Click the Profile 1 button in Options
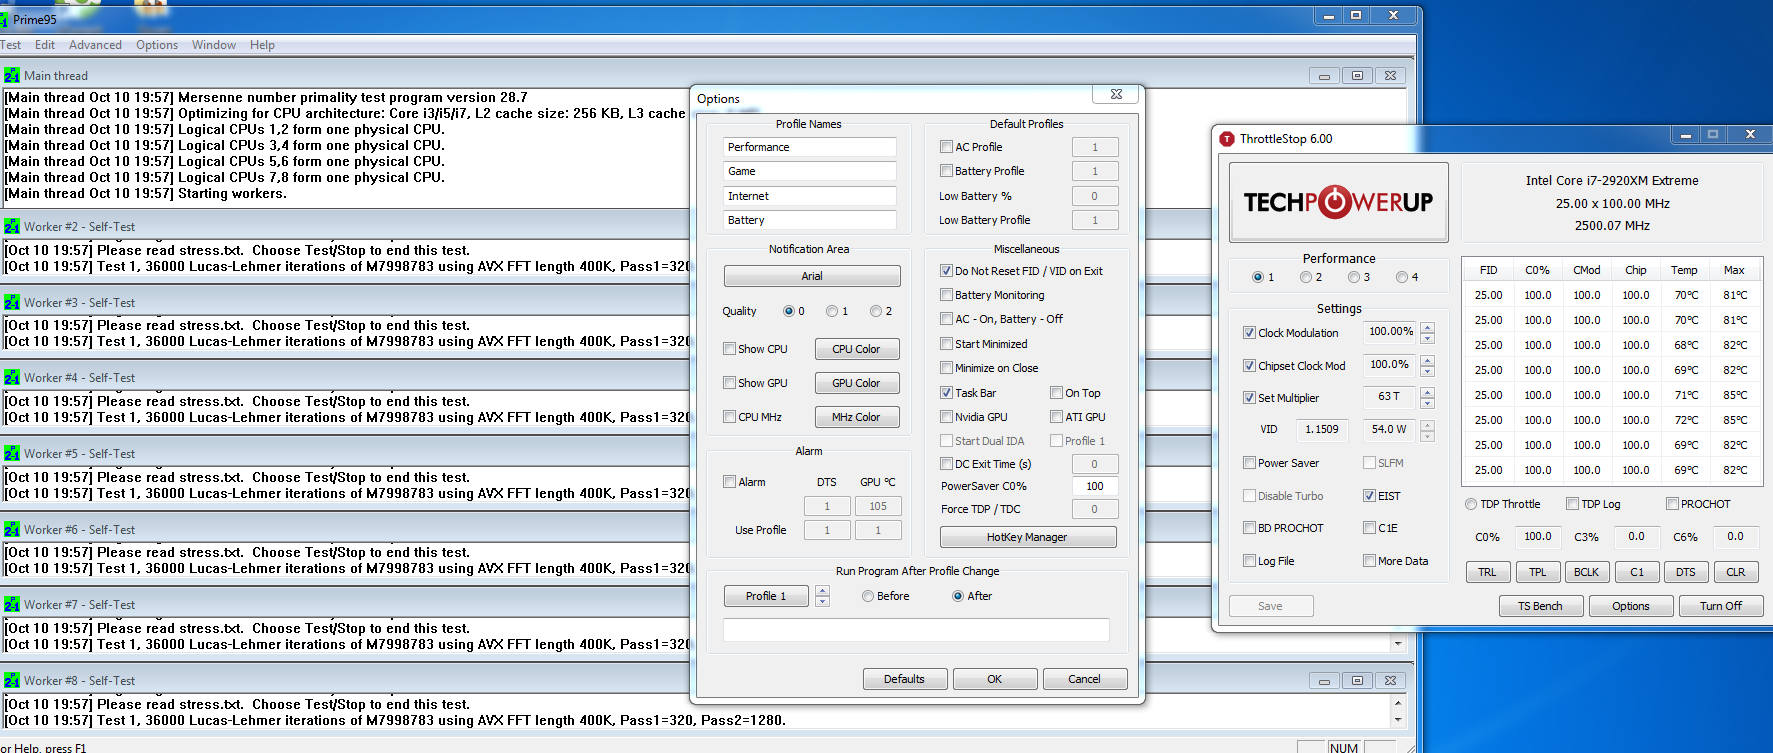Image resolution: width=1773 pixels, height=753 pixels. point(766,596)
